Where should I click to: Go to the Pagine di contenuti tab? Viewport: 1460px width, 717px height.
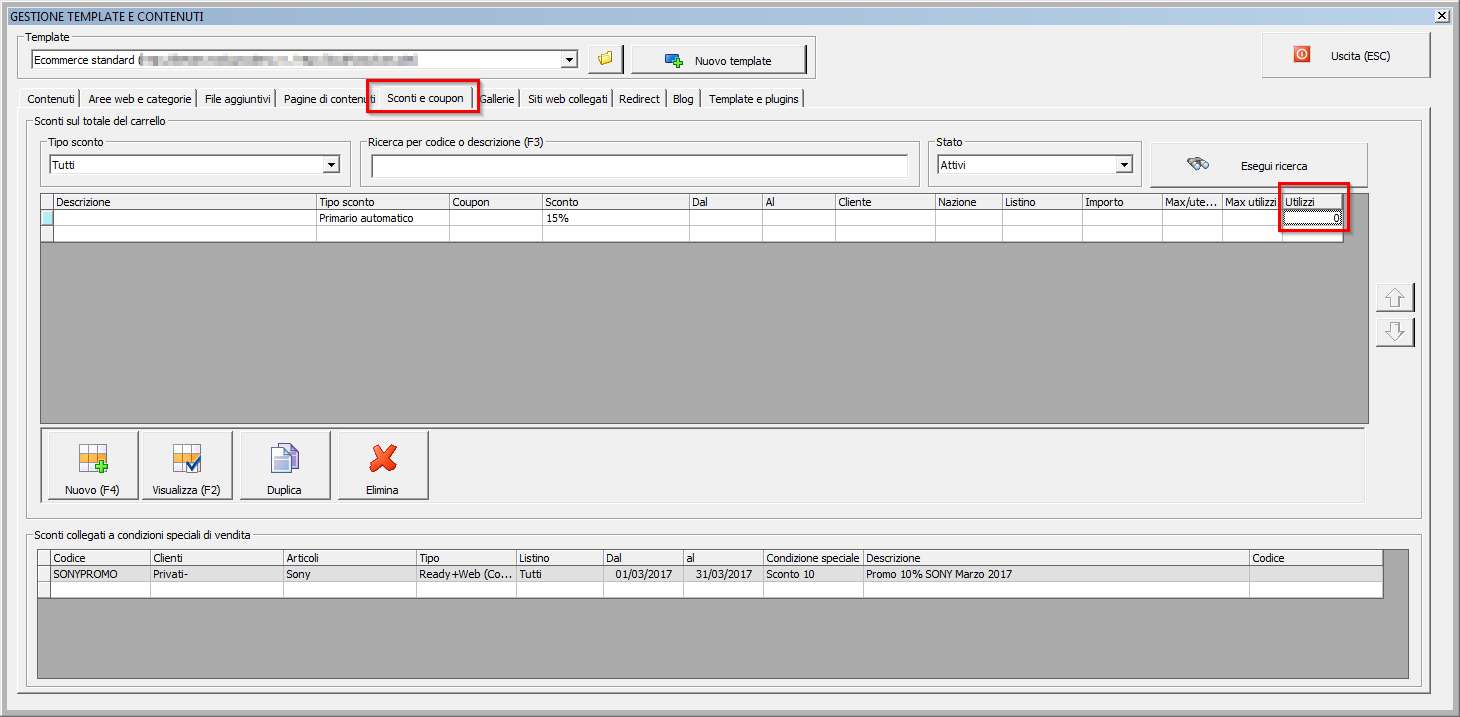329,99
